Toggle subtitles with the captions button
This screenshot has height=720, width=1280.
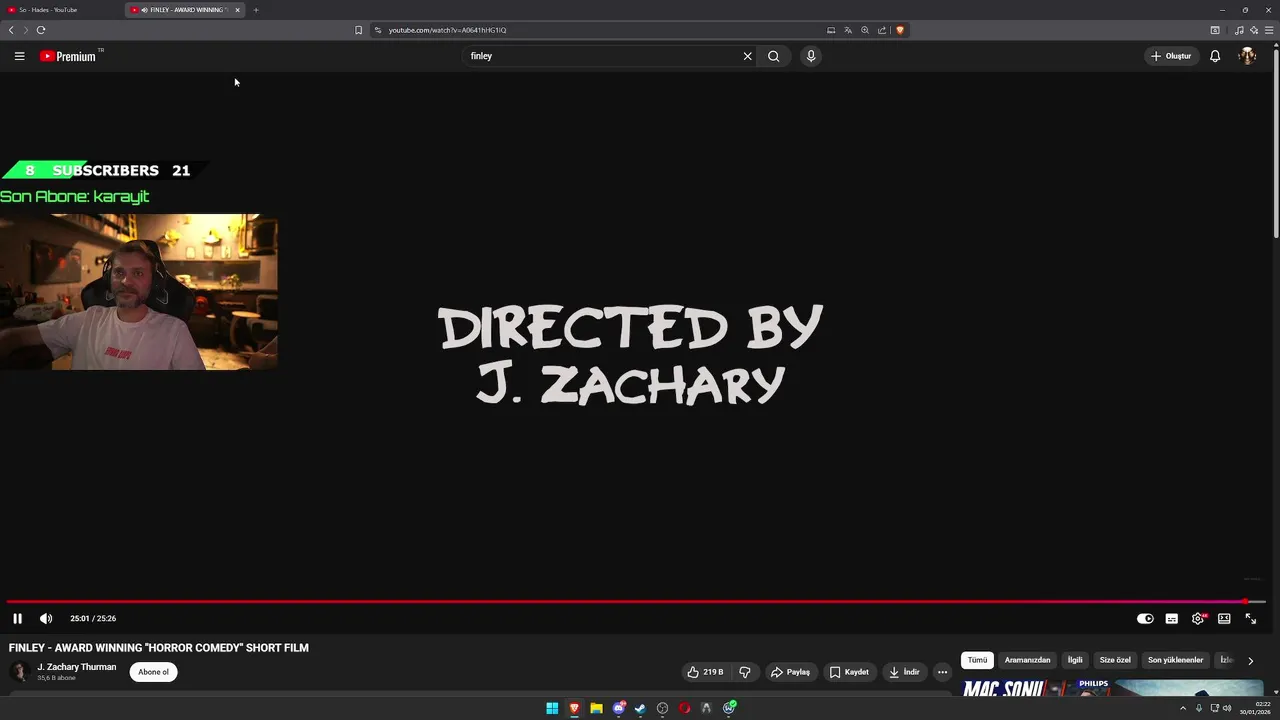1172,618
